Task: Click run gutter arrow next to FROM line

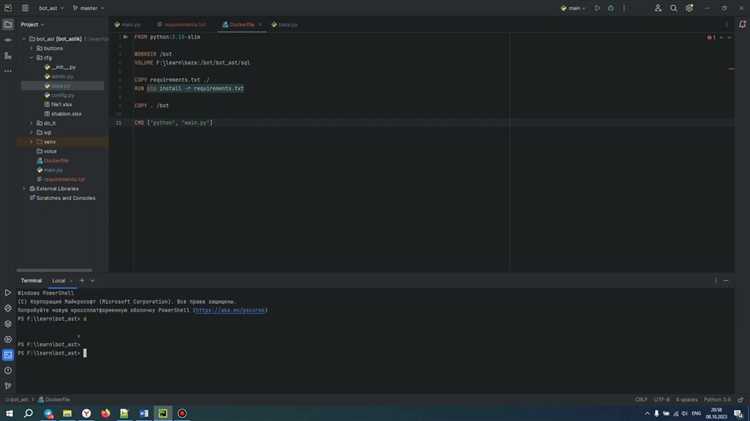Action: [125, 37]
